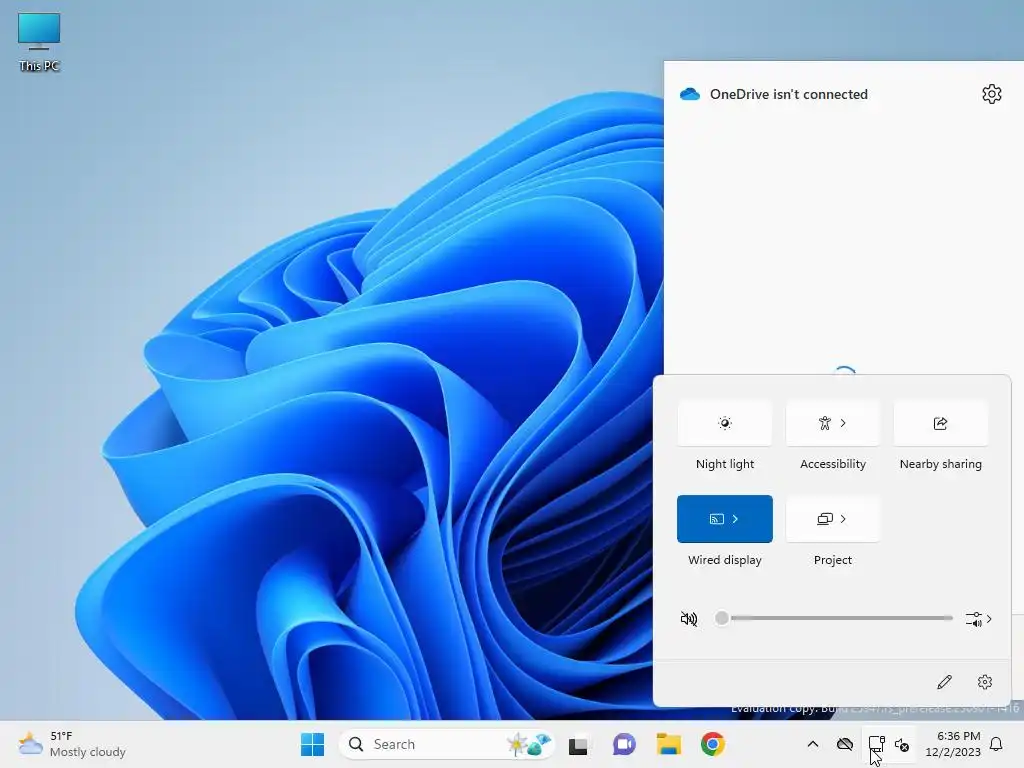Open OneDrive settings gear icon
The image size is (1024, 768).
pyautogui.click(x=991, y=94)
